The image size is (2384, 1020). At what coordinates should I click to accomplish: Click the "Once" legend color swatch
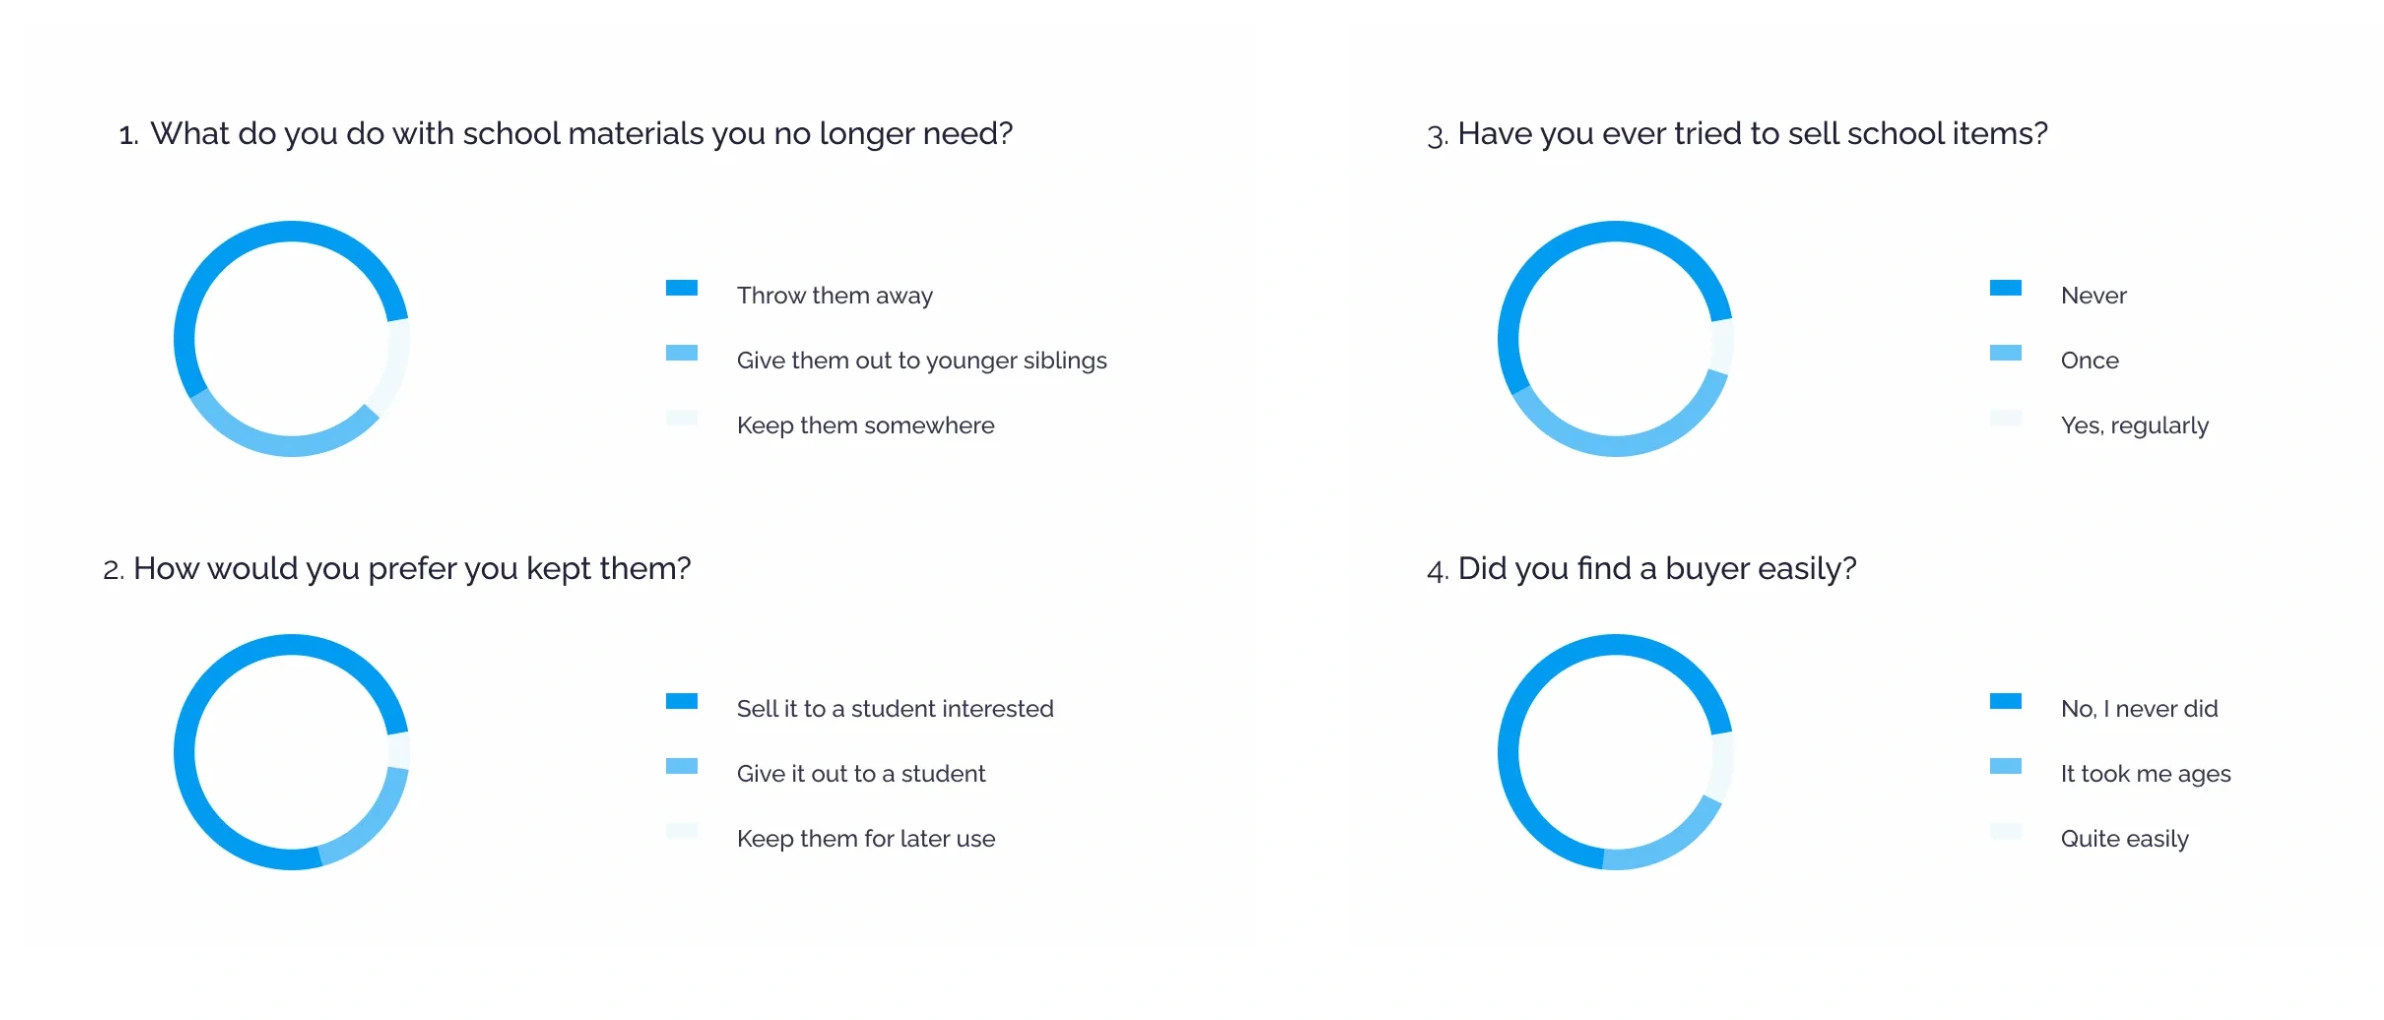(x=2005, y=353)
